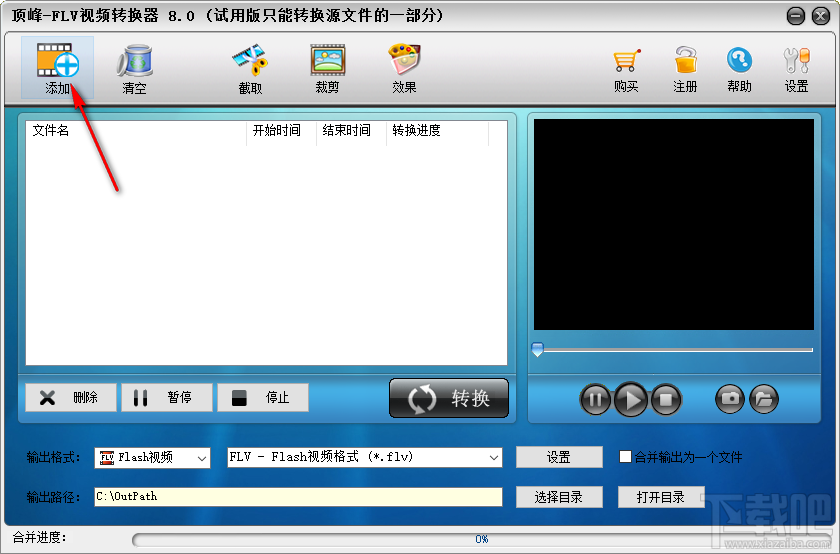The image size is (840, 554).
Task: Open 帮助 (Help) question mark icon
Action: (739, 70)
